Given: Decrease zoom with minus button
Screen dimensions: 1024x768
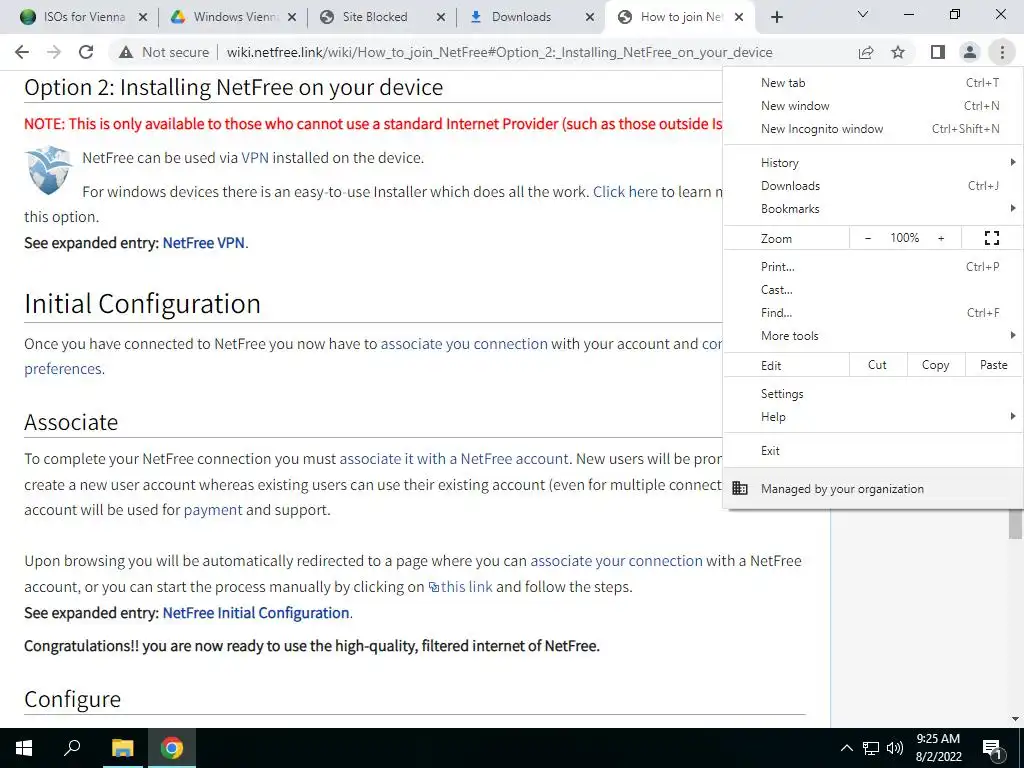Looking at the screenshot, I should pos(868,238).
